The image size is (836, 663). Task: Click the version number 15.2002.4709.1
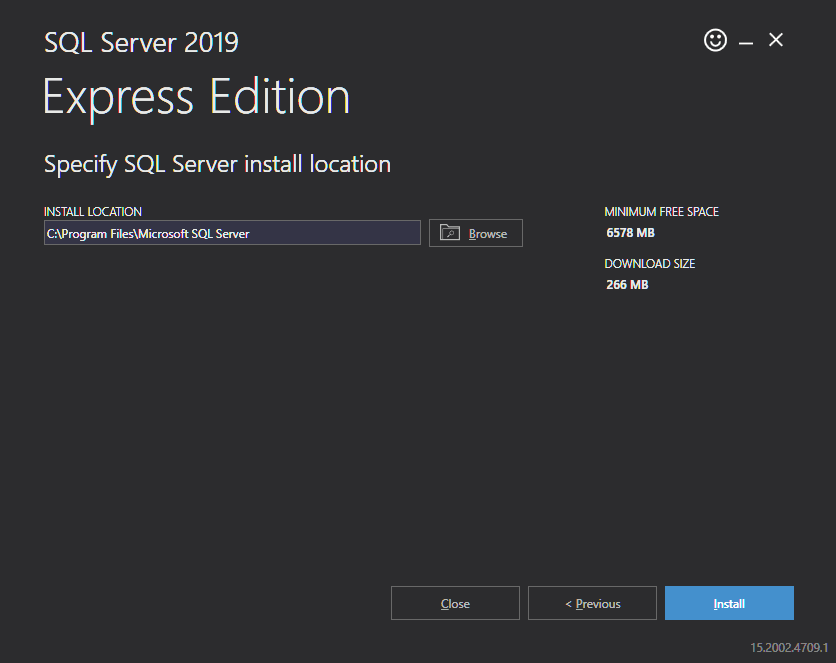tap(789, 648)
